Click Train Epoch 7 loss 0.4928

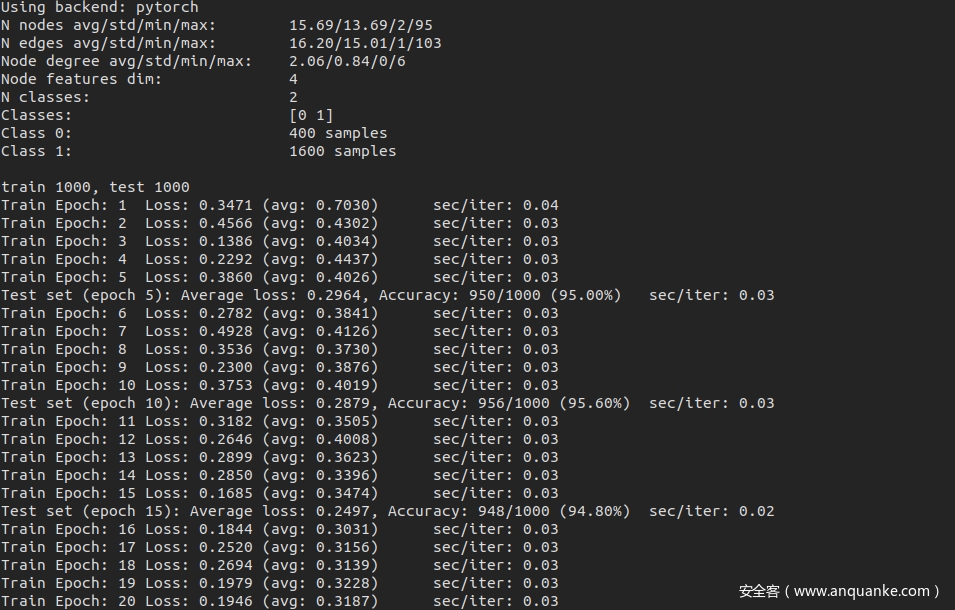(x=226, y=331)
